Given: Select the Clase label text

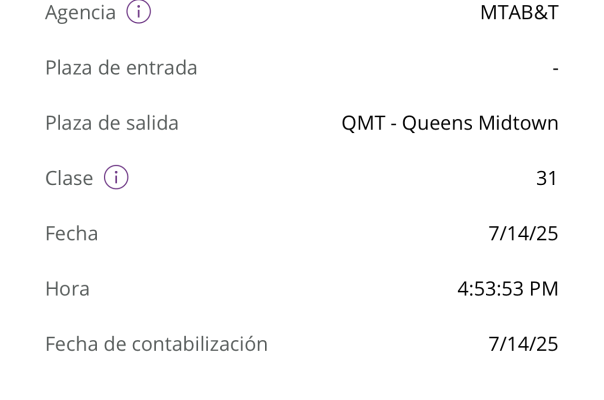Looking at the screenshot, I should (x=69, y=179).
